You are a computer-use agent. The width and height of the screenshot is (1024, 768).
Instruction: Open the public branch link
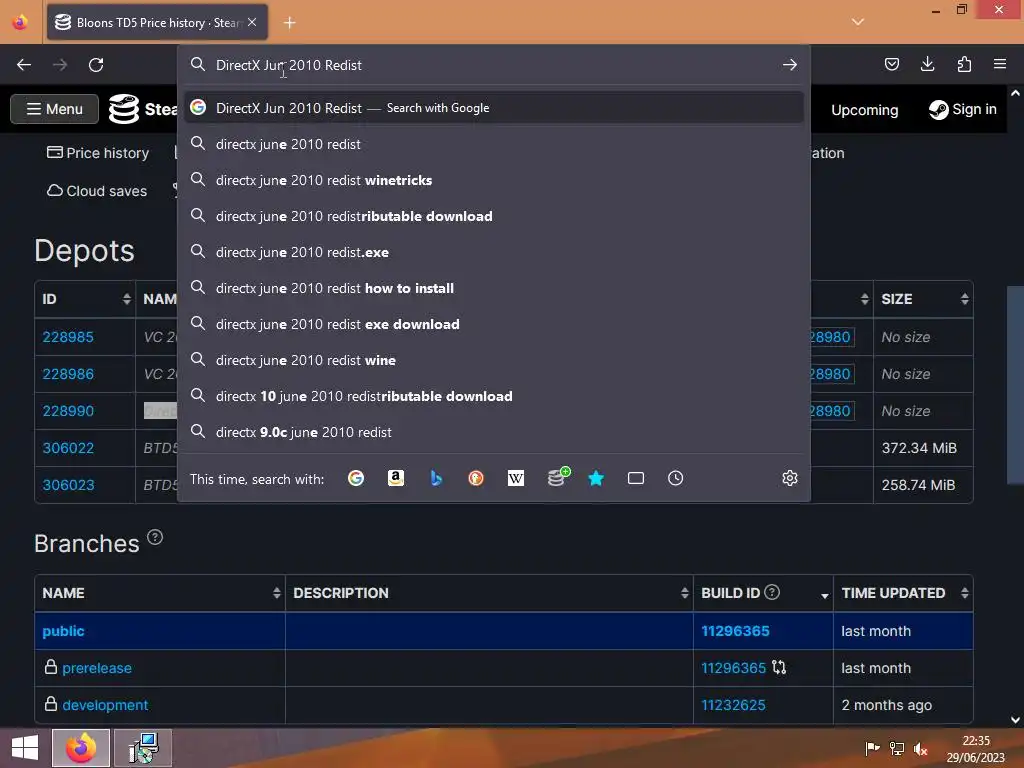pos(63,631)
